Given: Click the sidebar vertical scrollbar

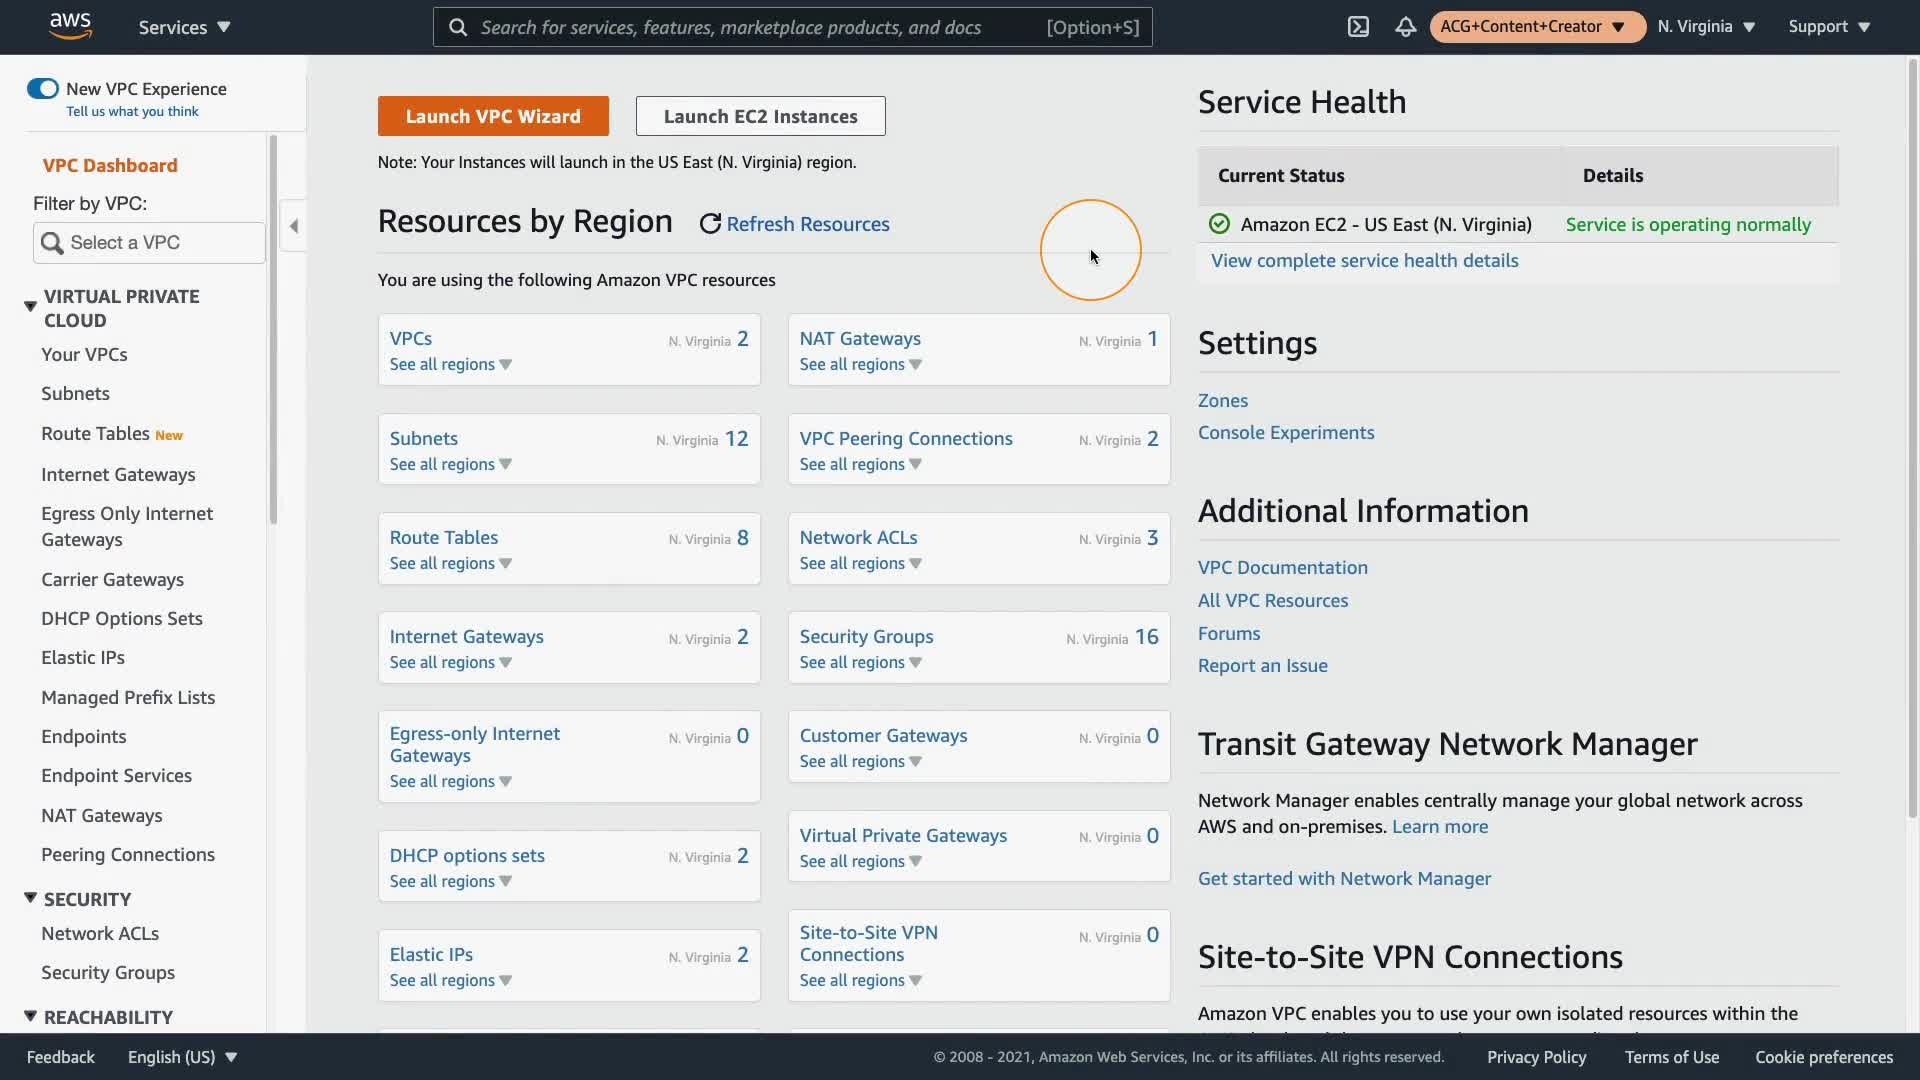Looking at the screenshot, I should click(x=273, y=330).
